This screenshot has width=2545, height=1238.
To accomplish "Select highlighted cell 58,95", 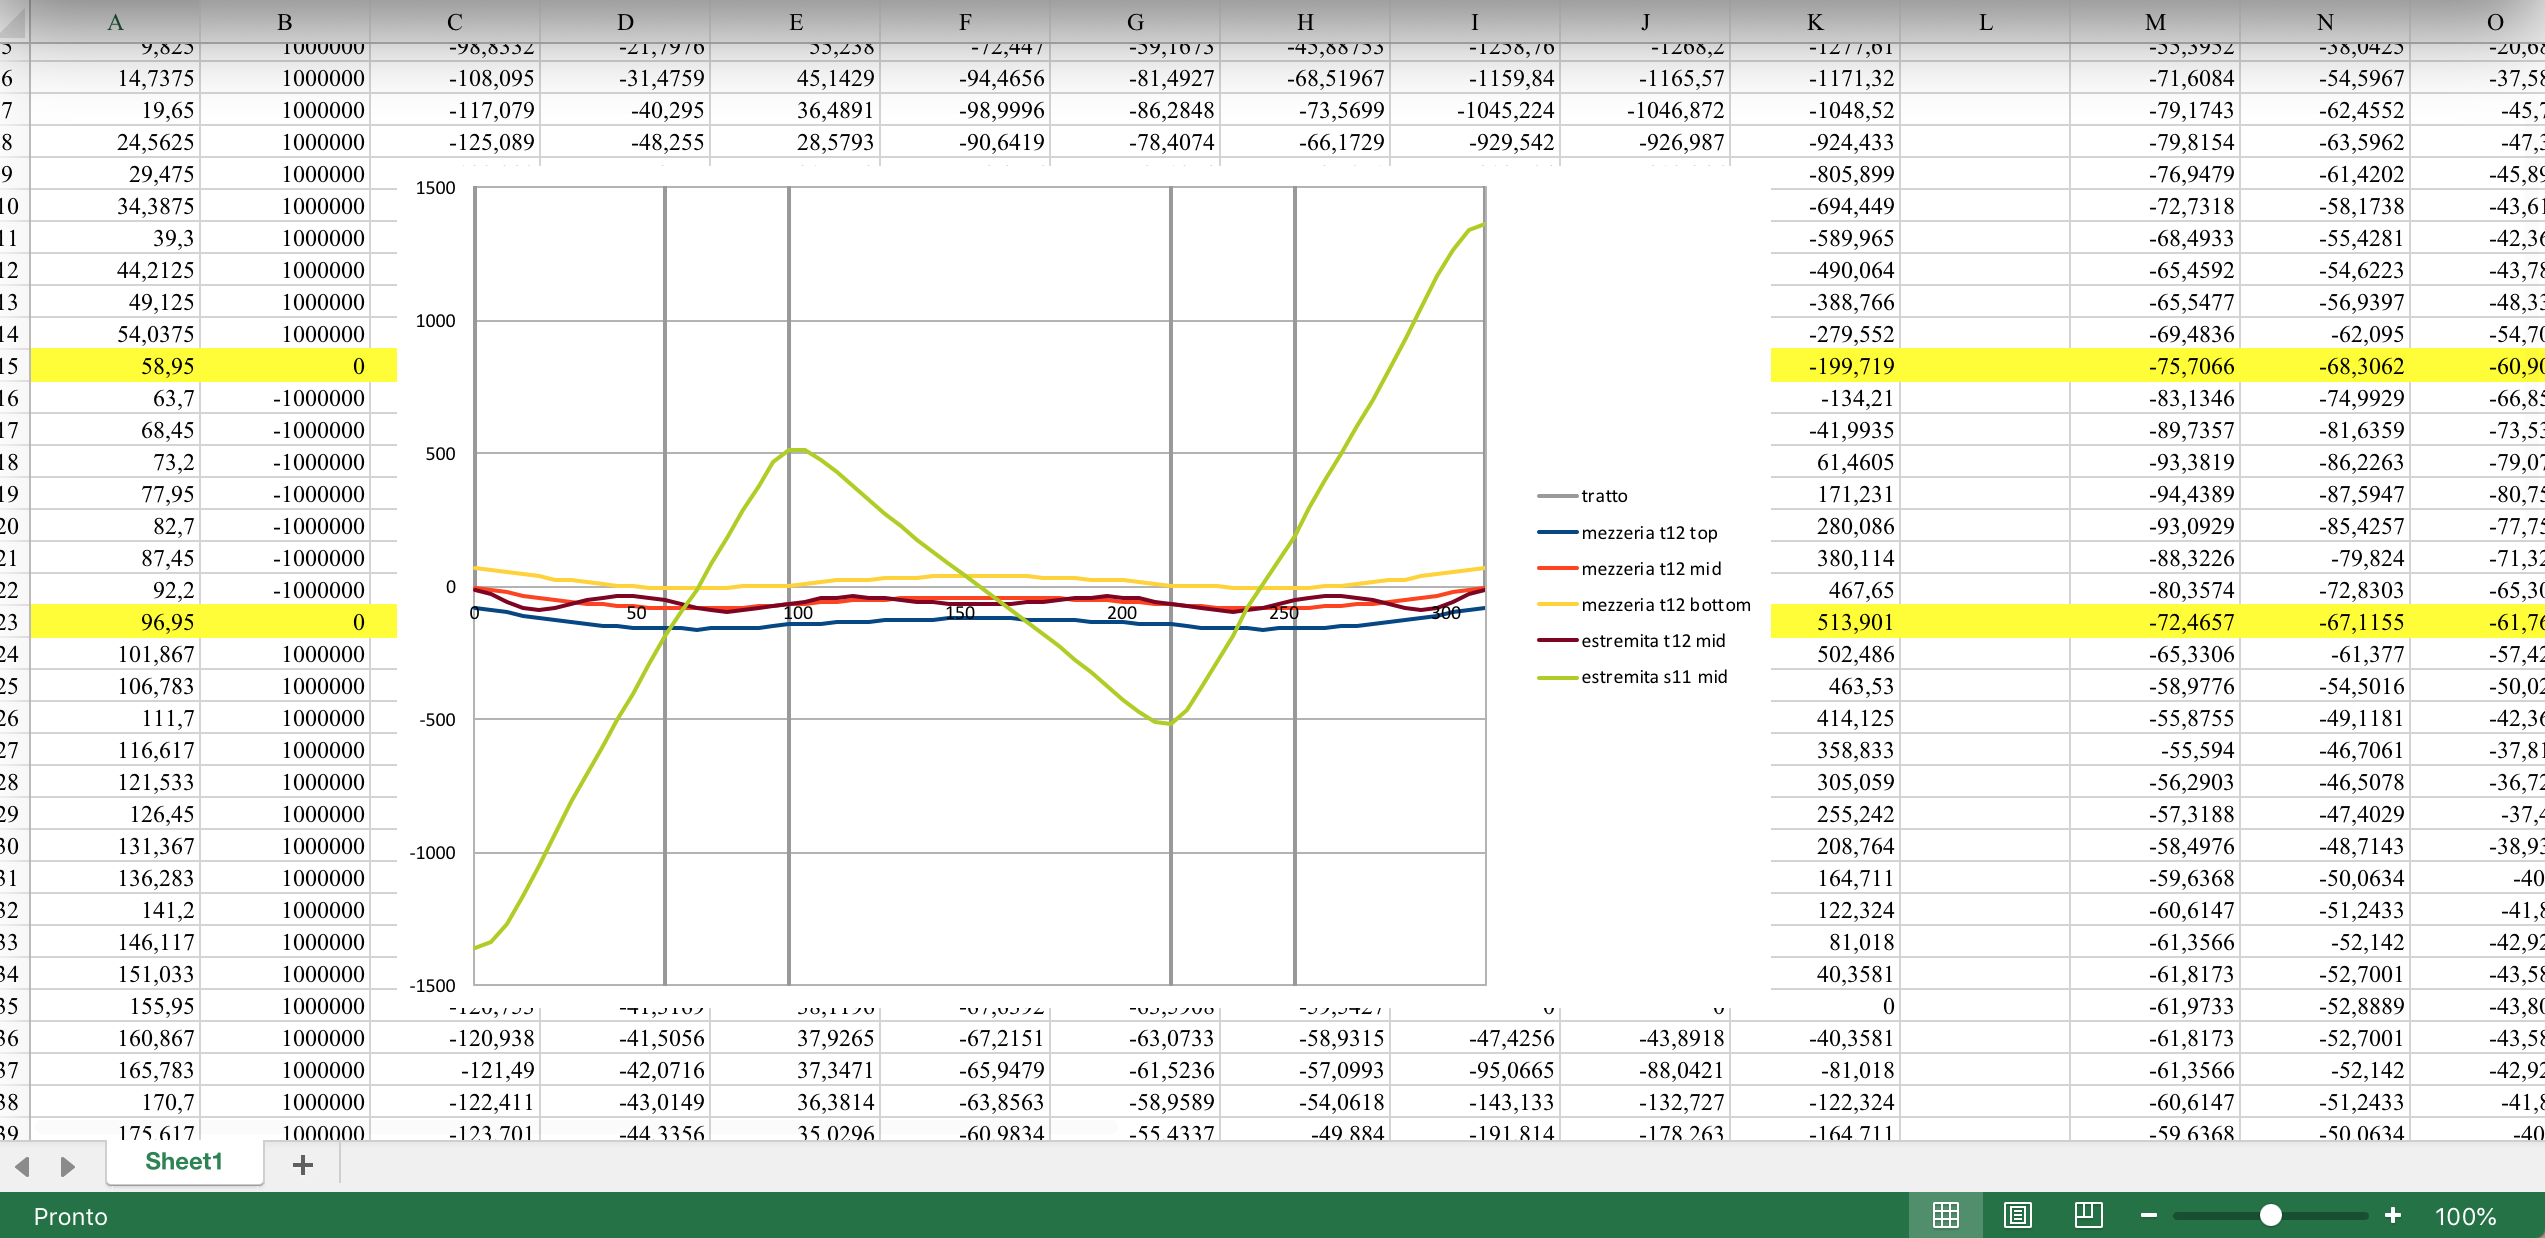I will tap(115, 365).
